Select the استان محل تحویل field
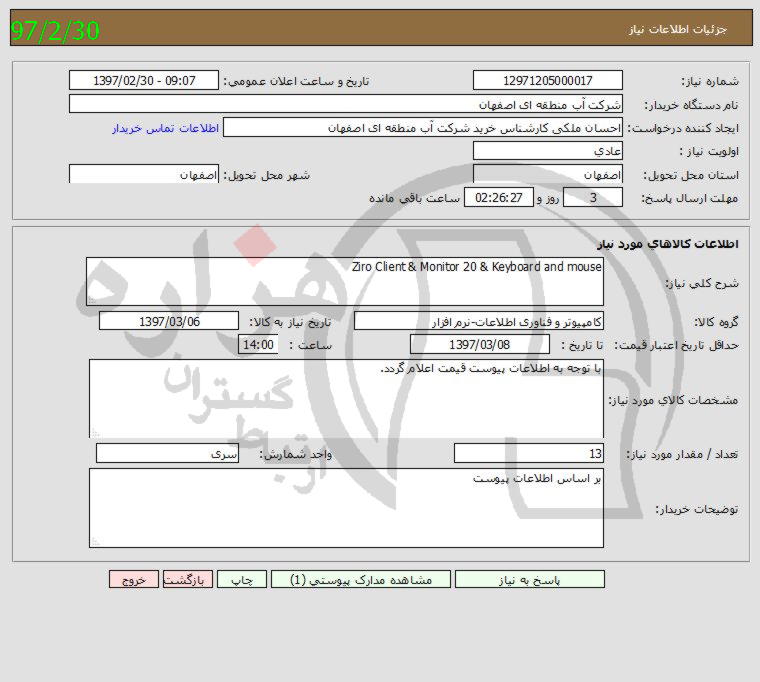Screen dimensions: 760x682 [x=547, y=174]
